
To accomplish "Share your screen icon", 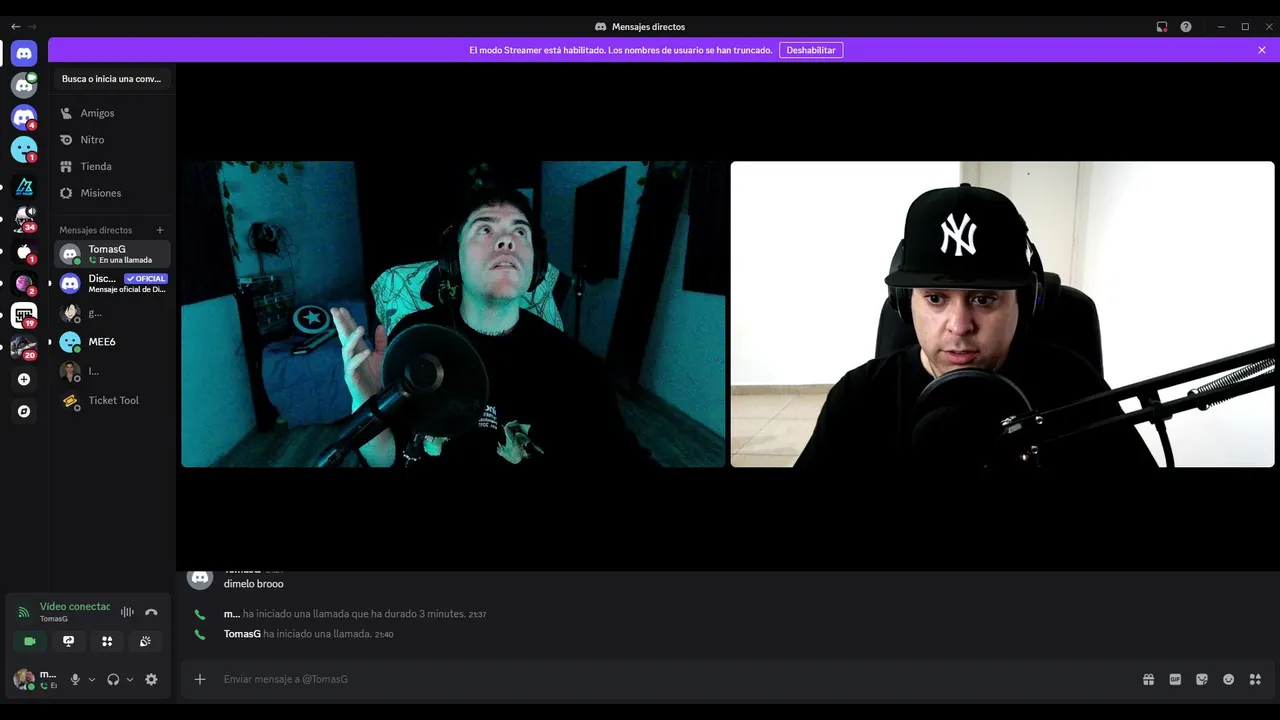I will pyautogui.click(x=68, y=641).
